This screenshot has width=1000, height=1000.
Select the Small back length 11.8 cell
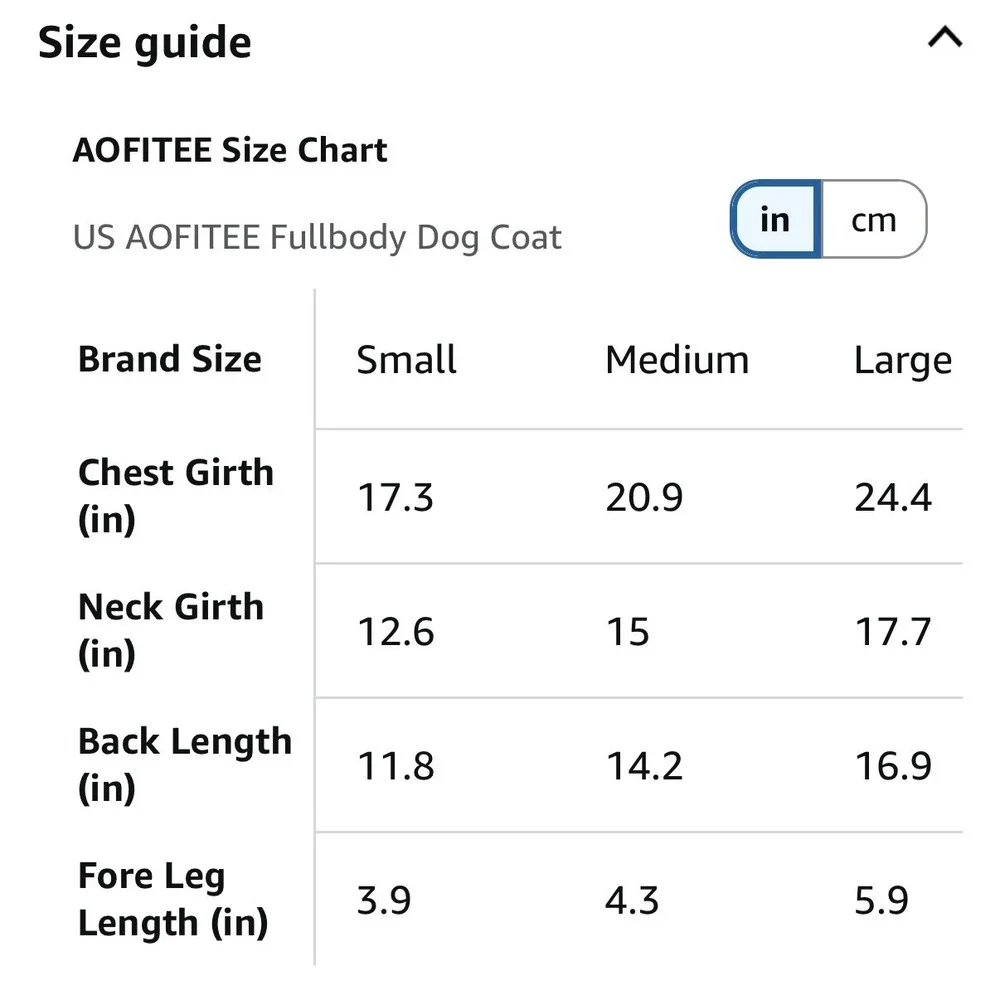(x=395, y=766)
